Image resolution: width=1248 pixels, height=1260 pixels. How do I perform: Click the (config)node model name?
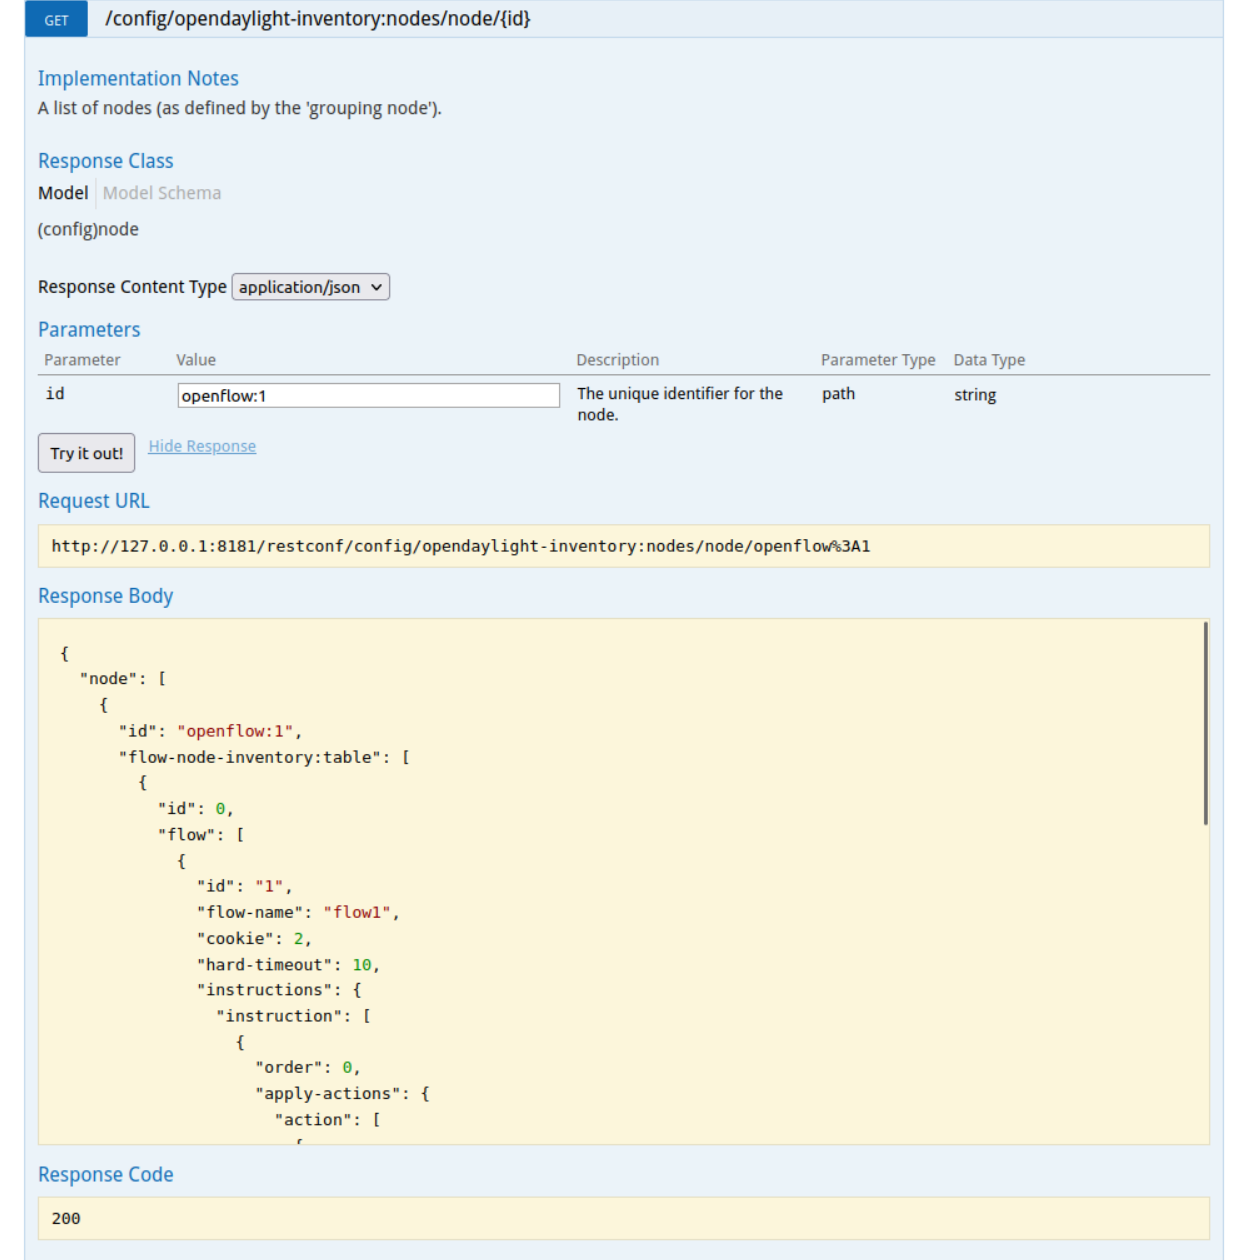[88, 229]
